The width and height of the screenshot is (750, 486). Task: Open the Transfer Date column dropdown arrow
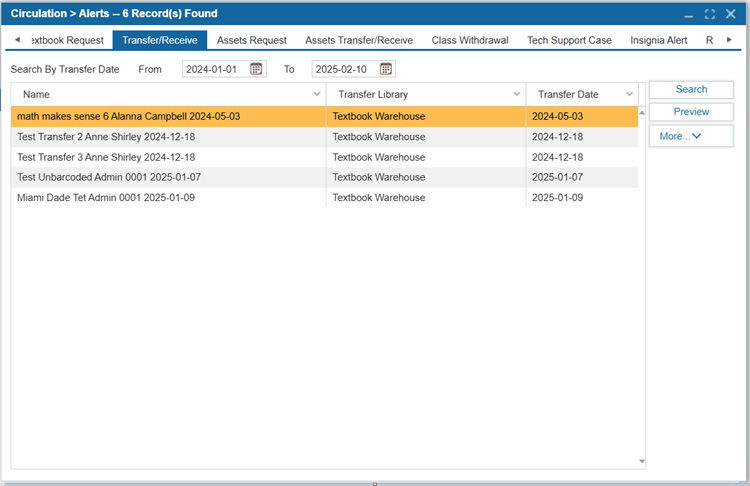point(629,94)
